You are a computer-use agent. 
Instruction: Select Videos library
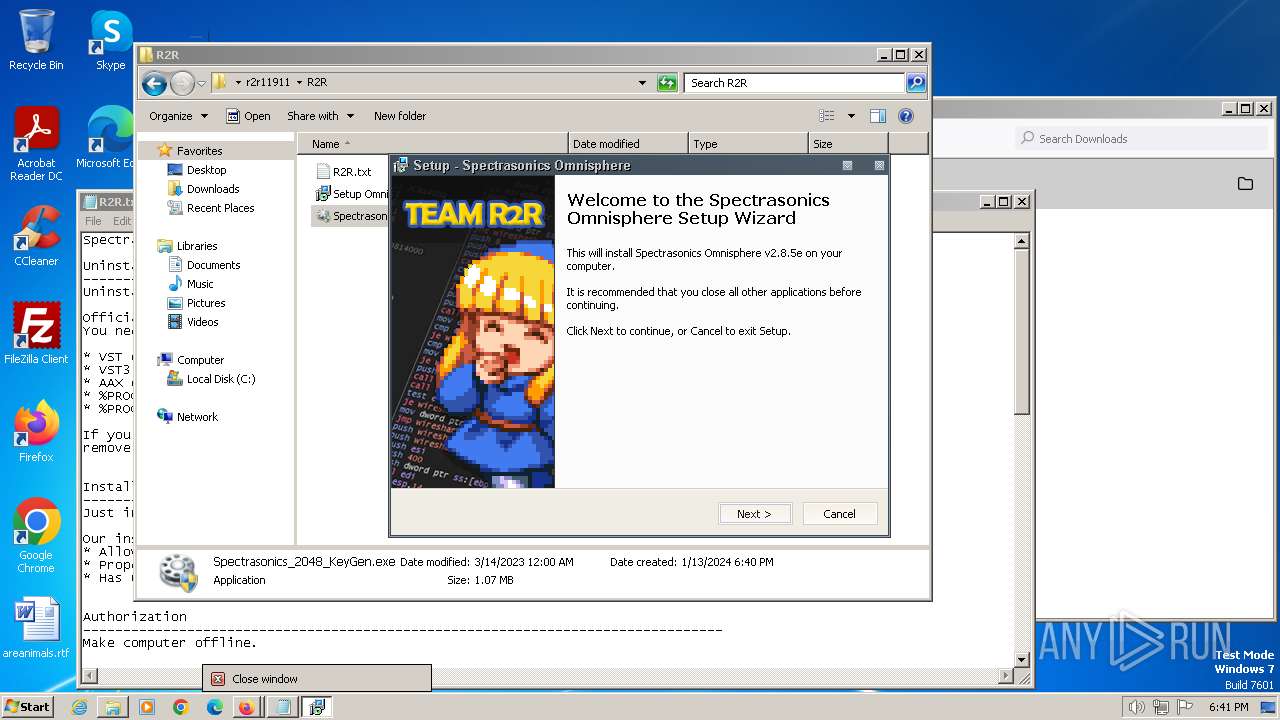tap(202, 322)
